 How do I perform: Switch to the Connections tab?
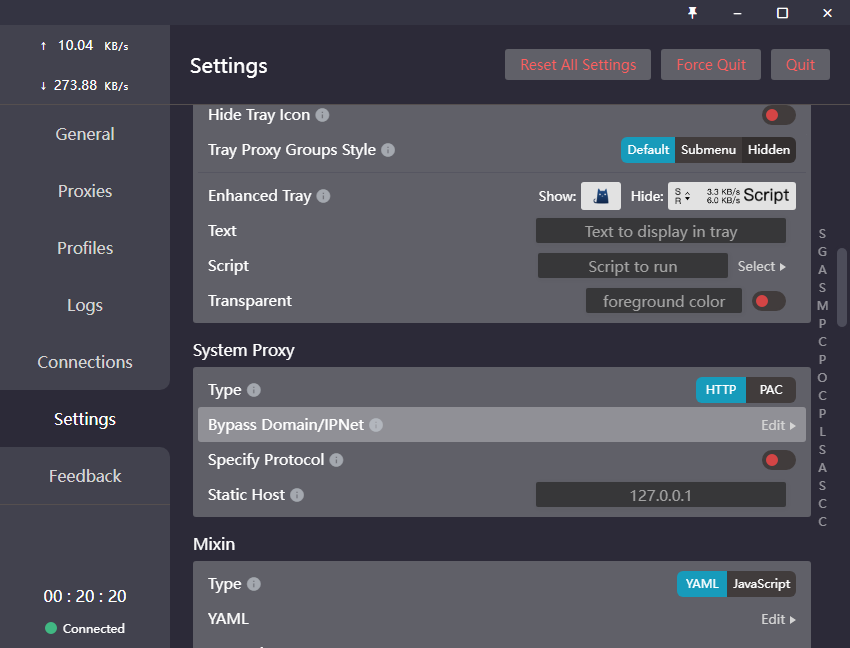(85, 362)
